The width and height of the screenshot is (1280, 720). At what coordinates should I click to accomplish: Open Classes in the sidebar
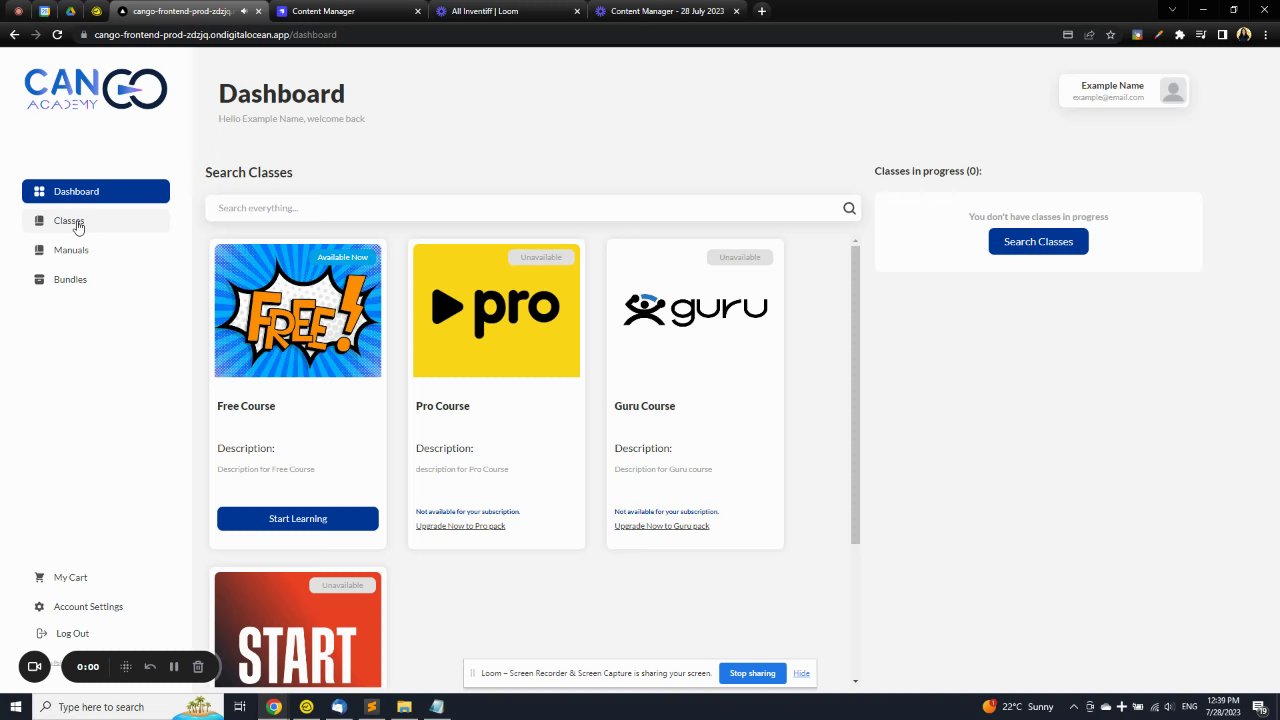[96, 221]
